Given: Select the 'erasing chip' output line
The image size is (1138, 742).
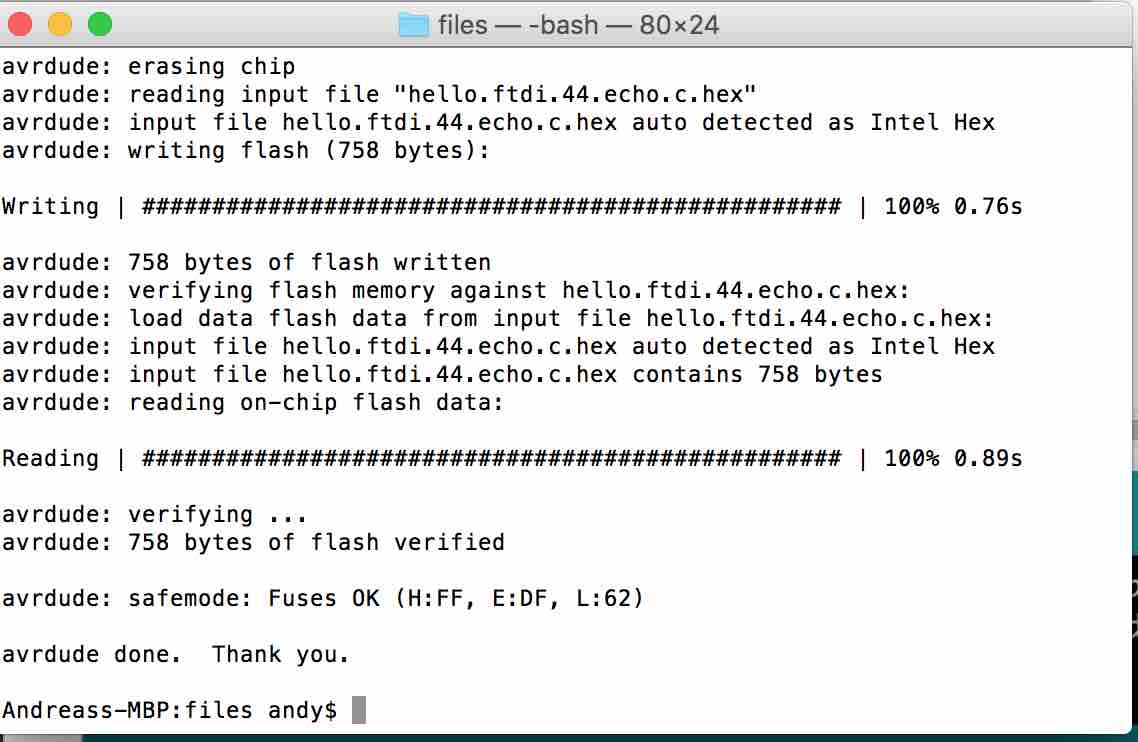Looking at the screenshot, I should click(x=149, y=67).
